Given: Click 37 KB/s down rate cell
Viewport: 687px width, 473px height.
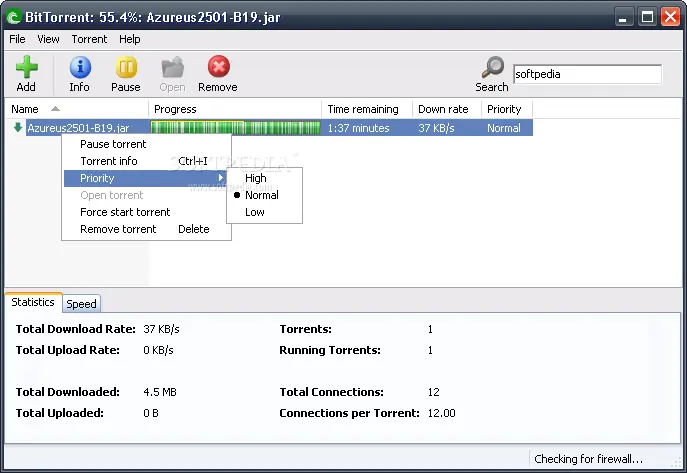Looking at the screenshot, I should 436,128.
